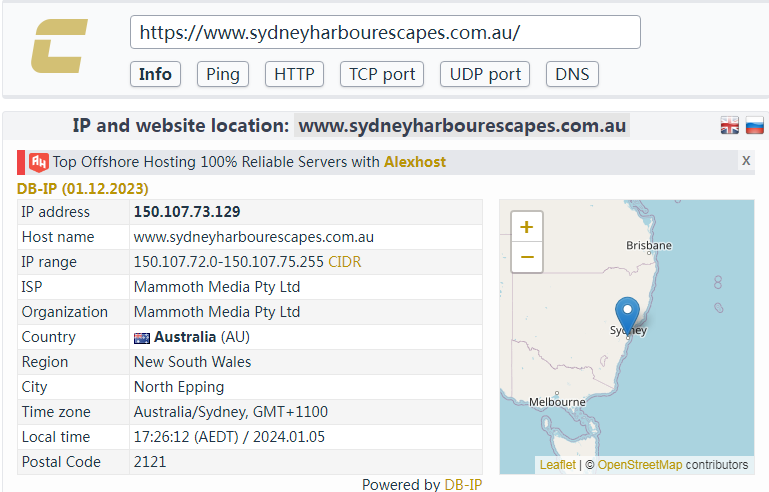
Task: Click the "IP range" row label
Action: coord(49,262)
